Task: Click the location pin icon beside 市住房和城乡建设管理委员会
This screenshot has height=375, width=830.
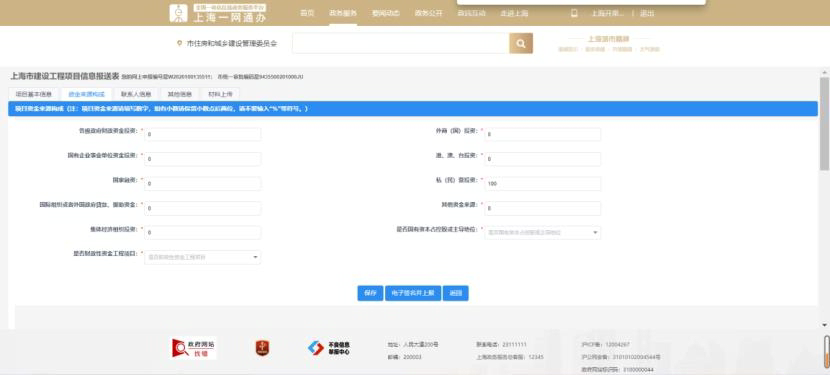Action: click(x=179, y=43)
